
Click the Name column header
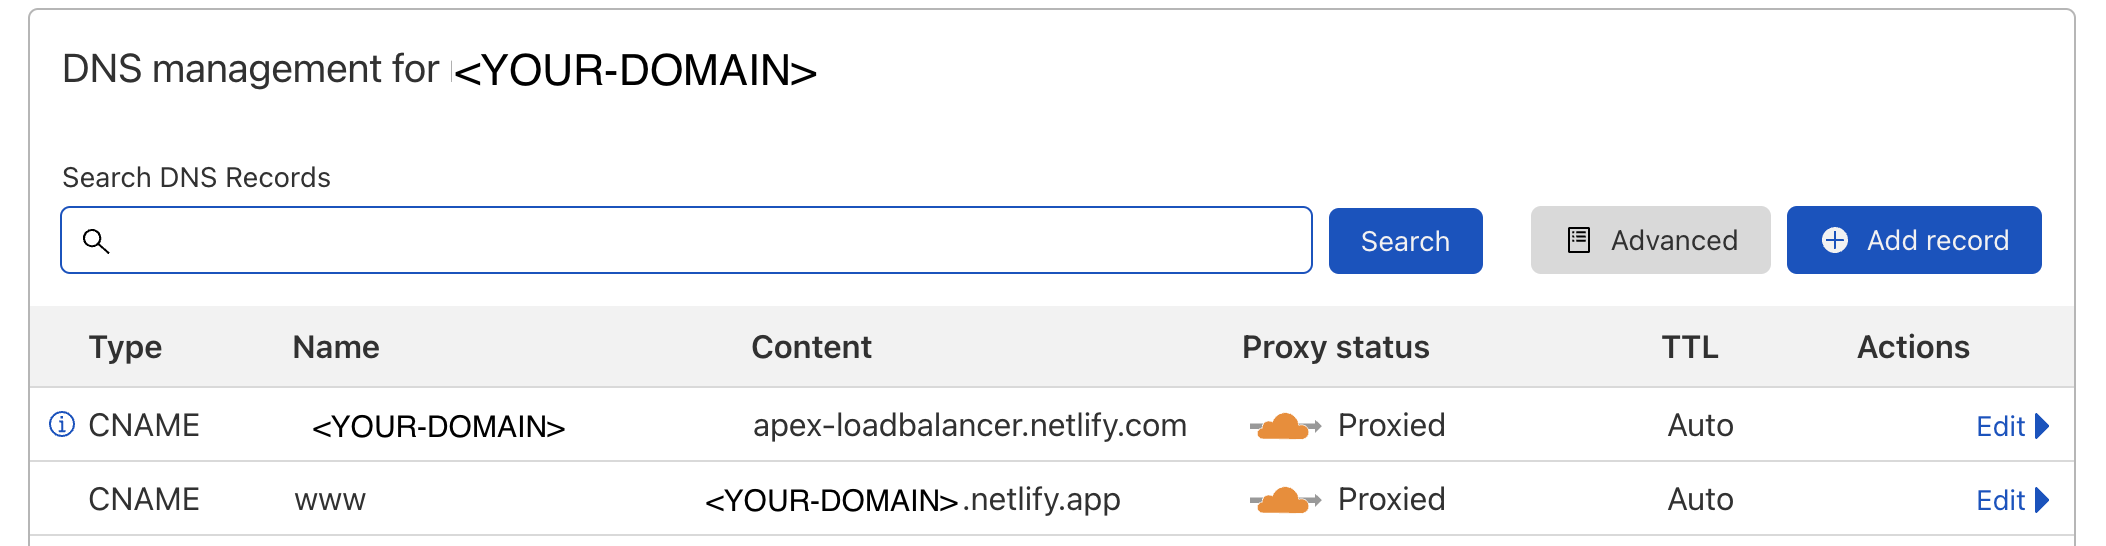click(x=336, y=347)
